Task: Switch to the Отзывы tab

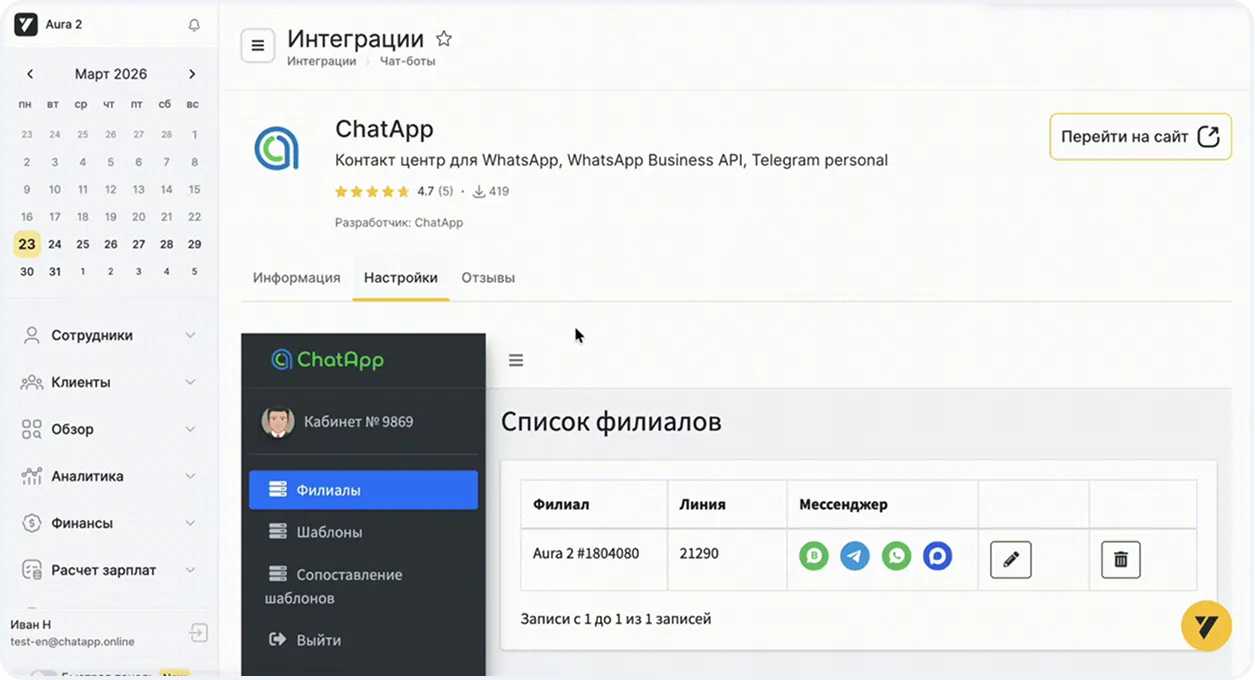Action: (x=488, y=278)
